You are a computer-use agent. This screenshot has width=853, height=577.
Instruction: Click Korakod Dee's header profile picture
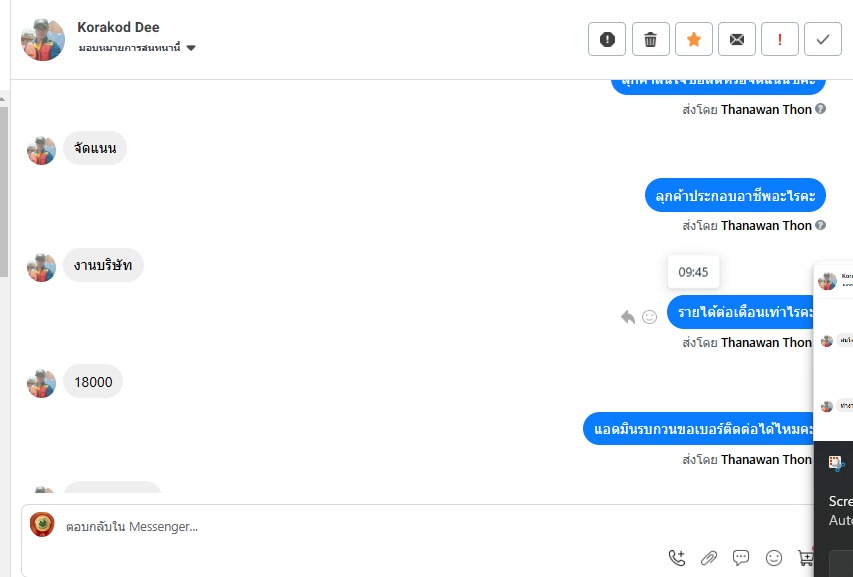(x=42, y=39)
